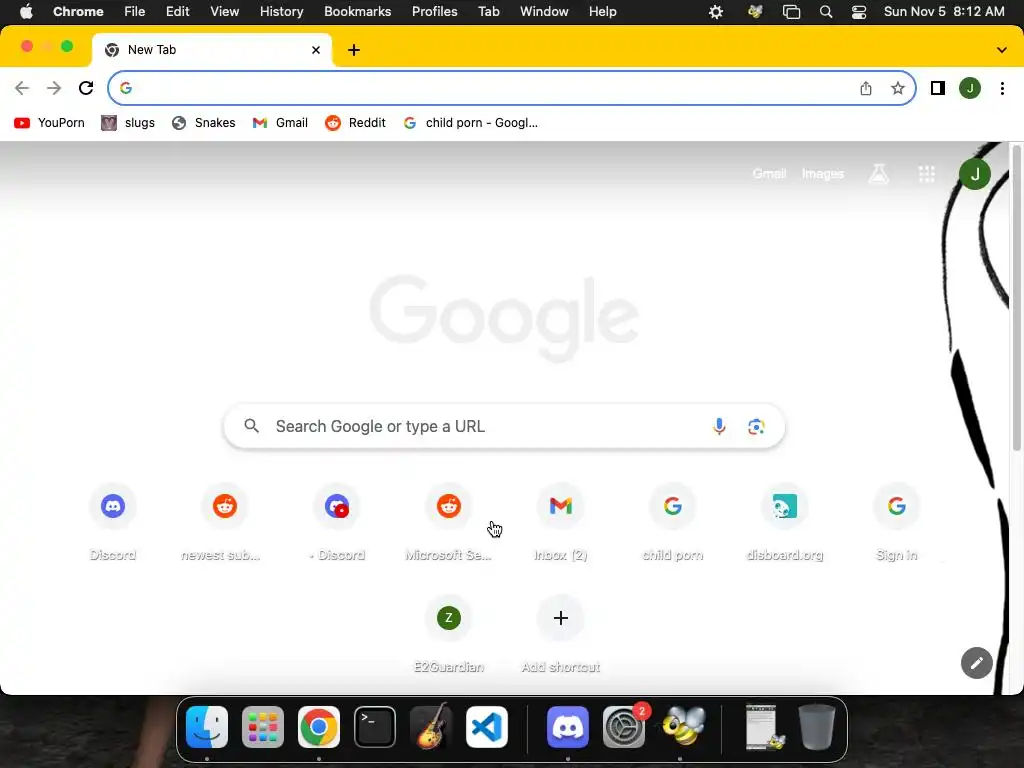Image resolution: width=1024 pixels, height=768 pixels.
Task: Select the New Tab tab
Action: (212, 50)
